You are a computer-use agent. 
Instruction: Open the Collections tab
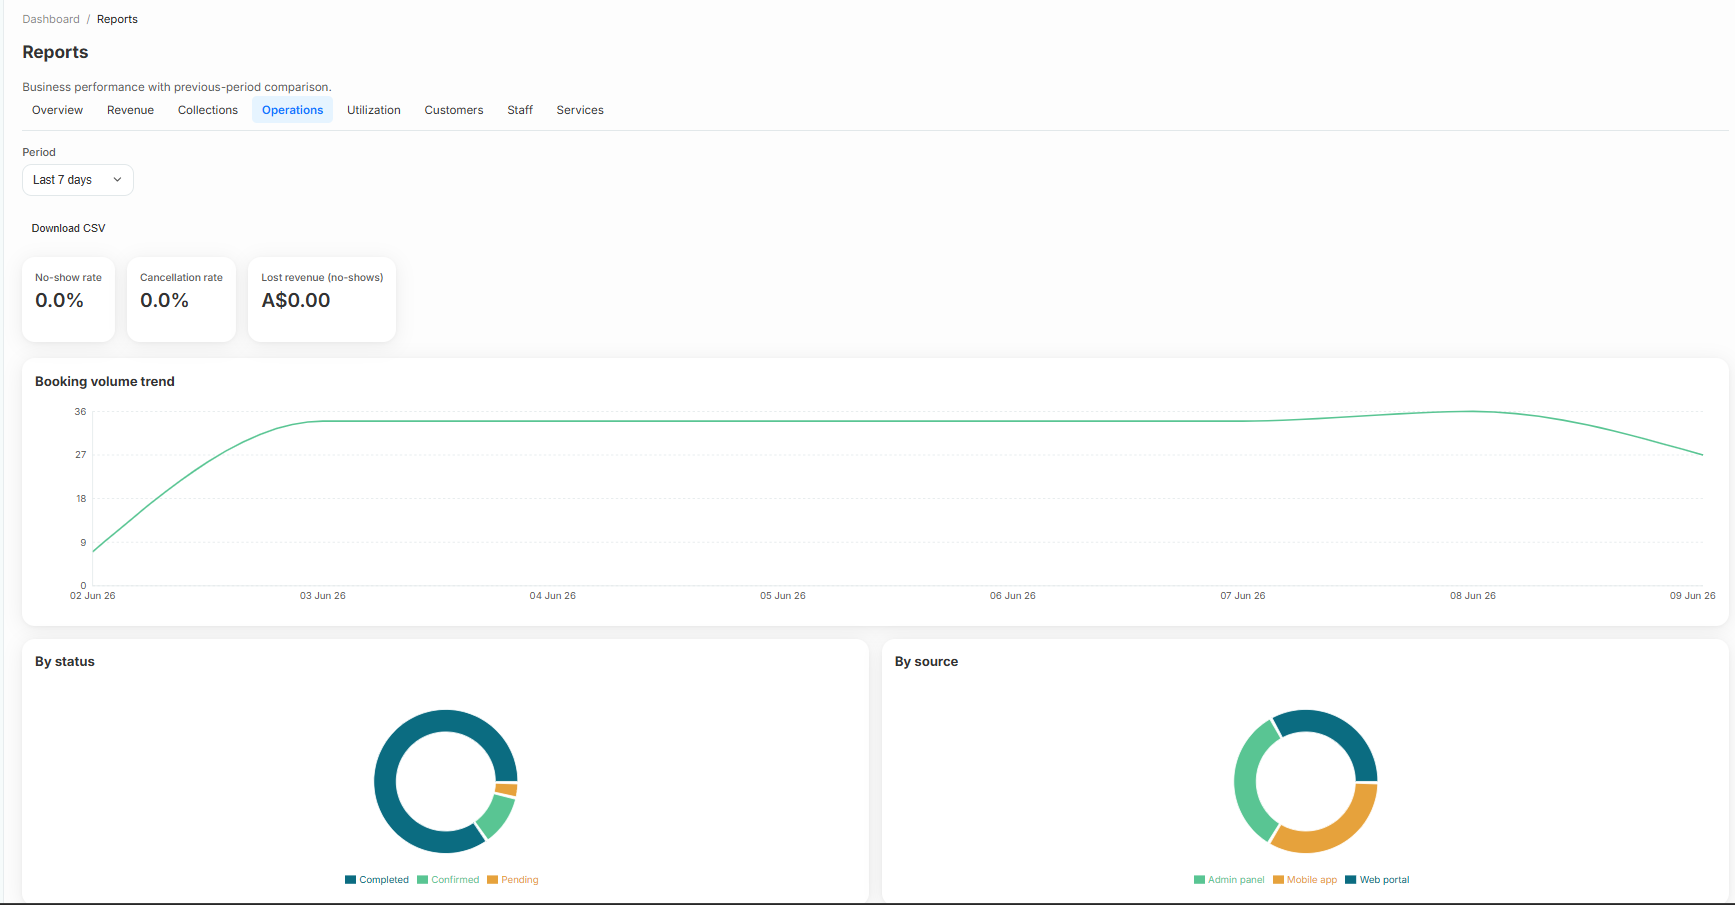(x=208, y=110)
